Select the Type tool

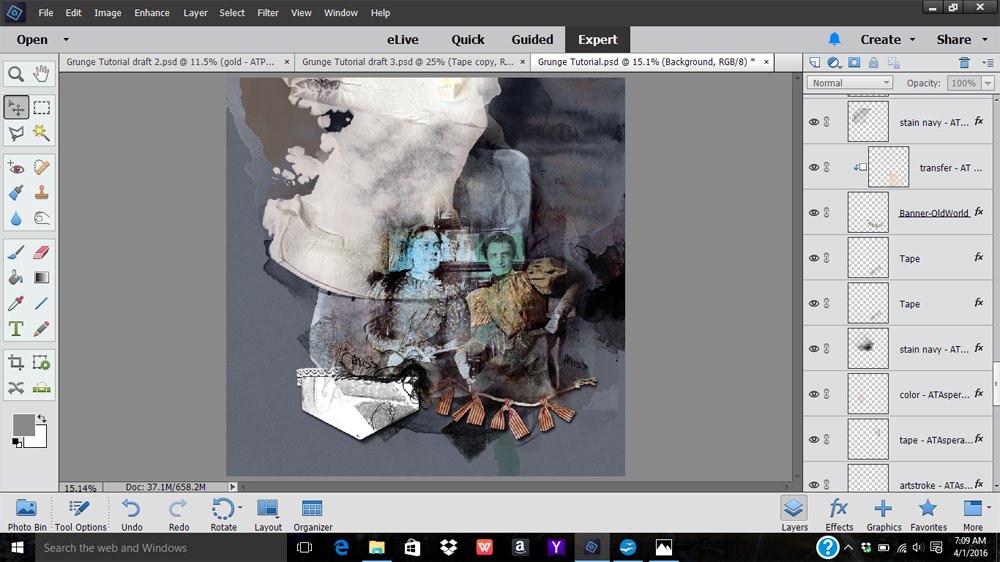pyautogui.click(x=16, y=329)
